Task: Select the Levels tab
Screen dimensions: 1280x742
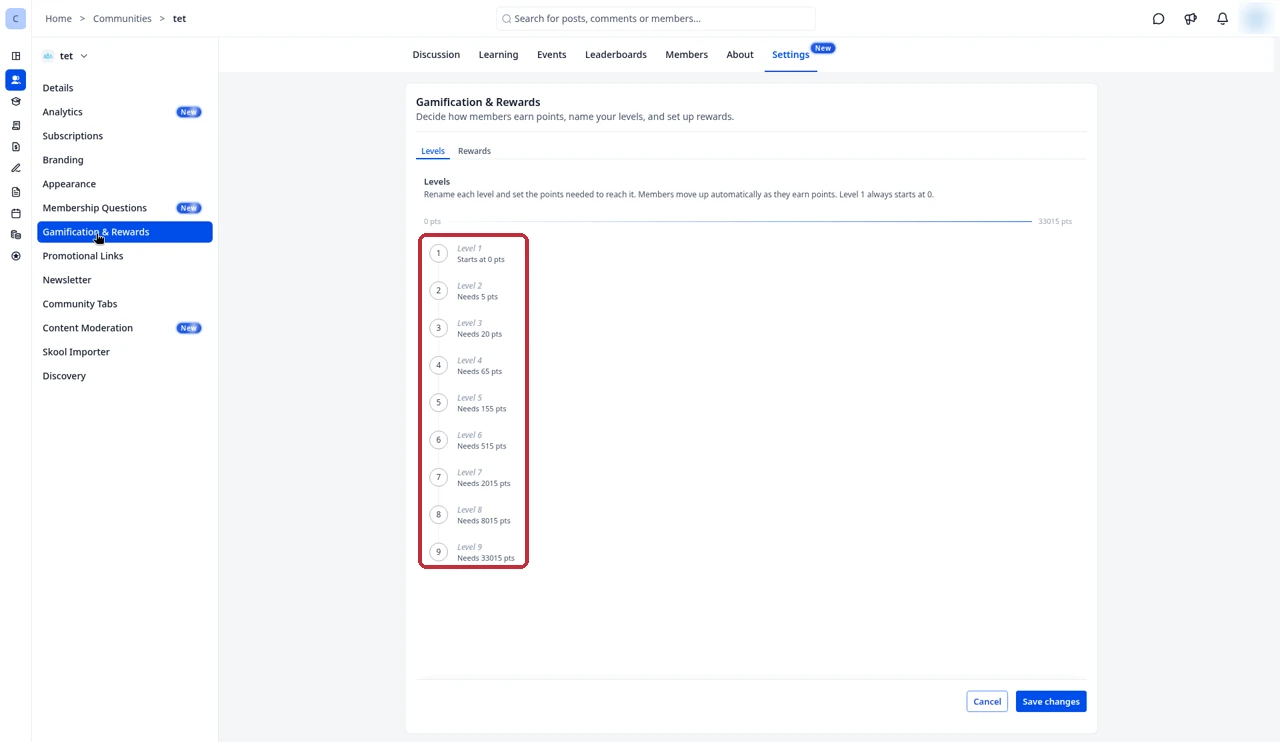Action: (433, 151)
